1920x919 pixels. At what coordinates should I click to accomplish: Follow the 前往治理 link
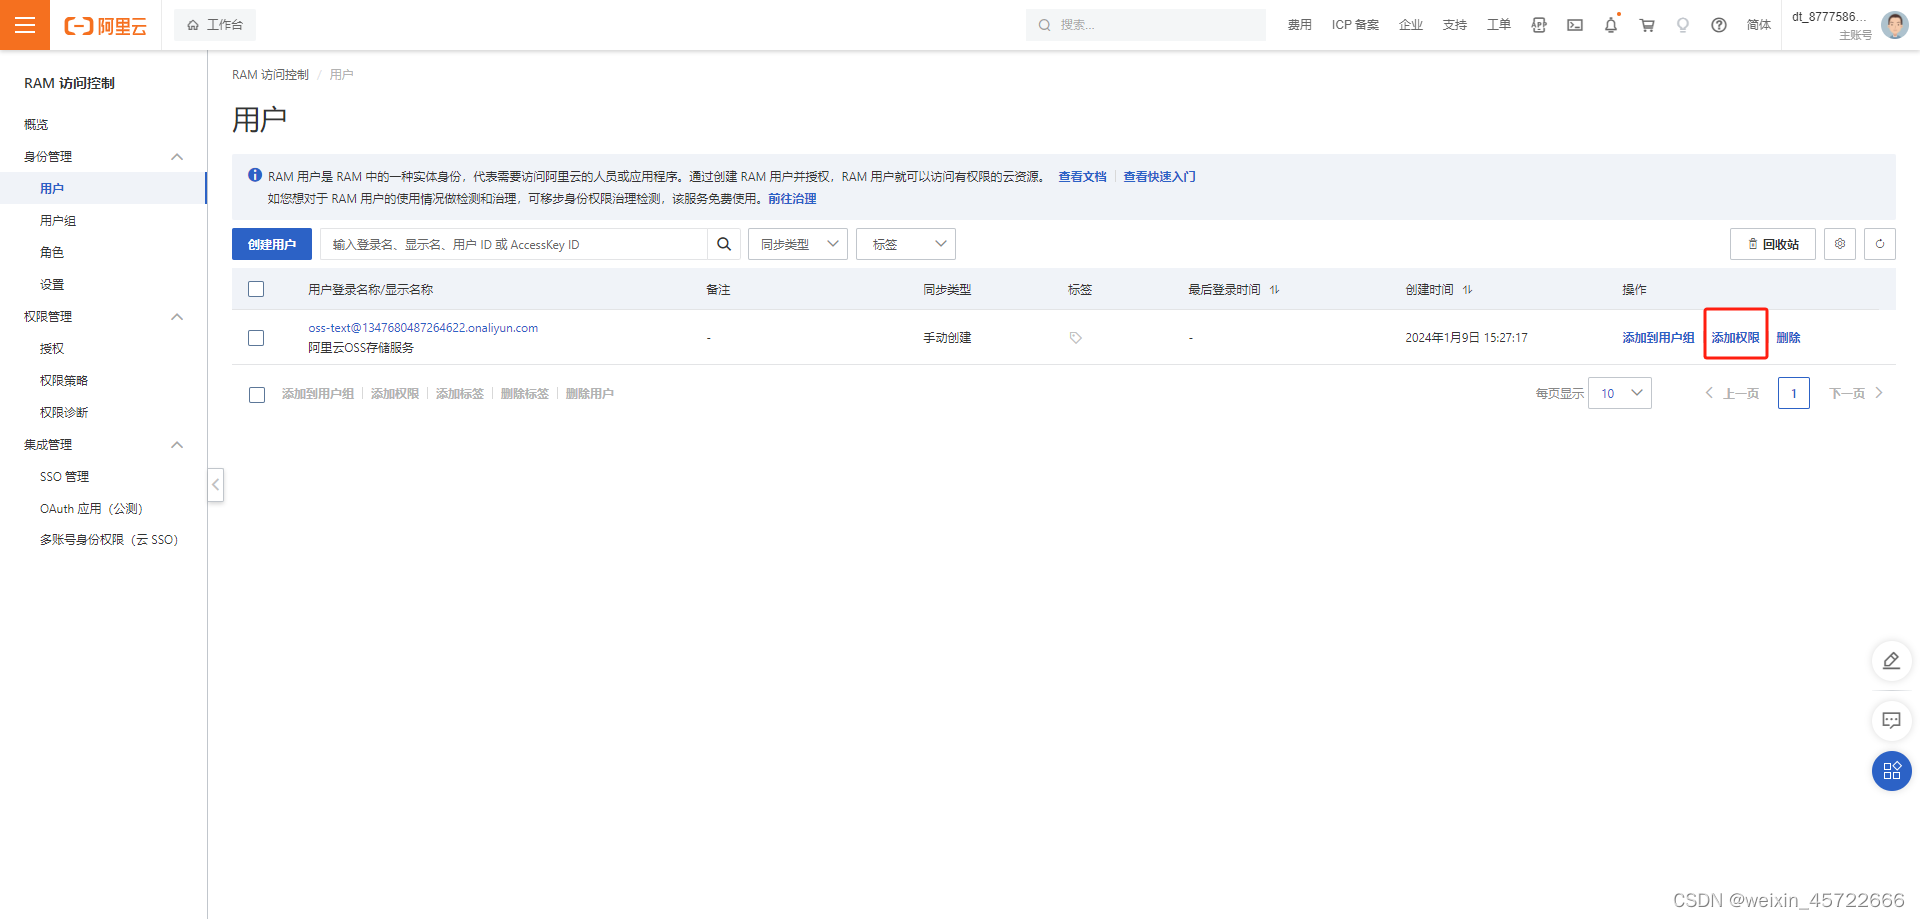click(x=792, y=199)
